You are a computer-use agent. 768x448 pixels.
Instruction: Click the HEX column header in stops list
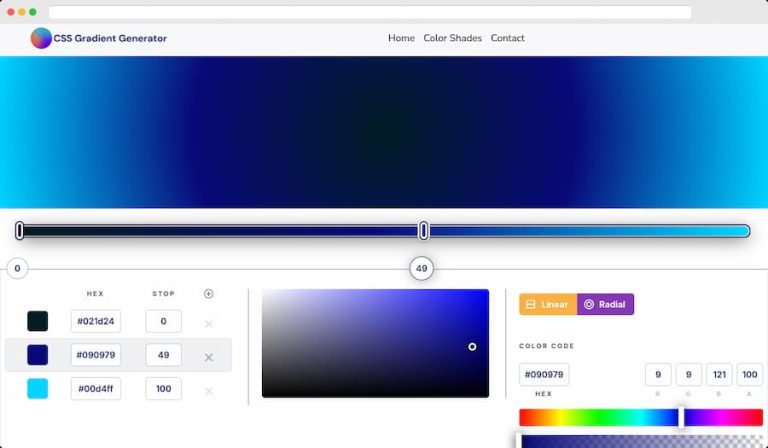(95, 294)
